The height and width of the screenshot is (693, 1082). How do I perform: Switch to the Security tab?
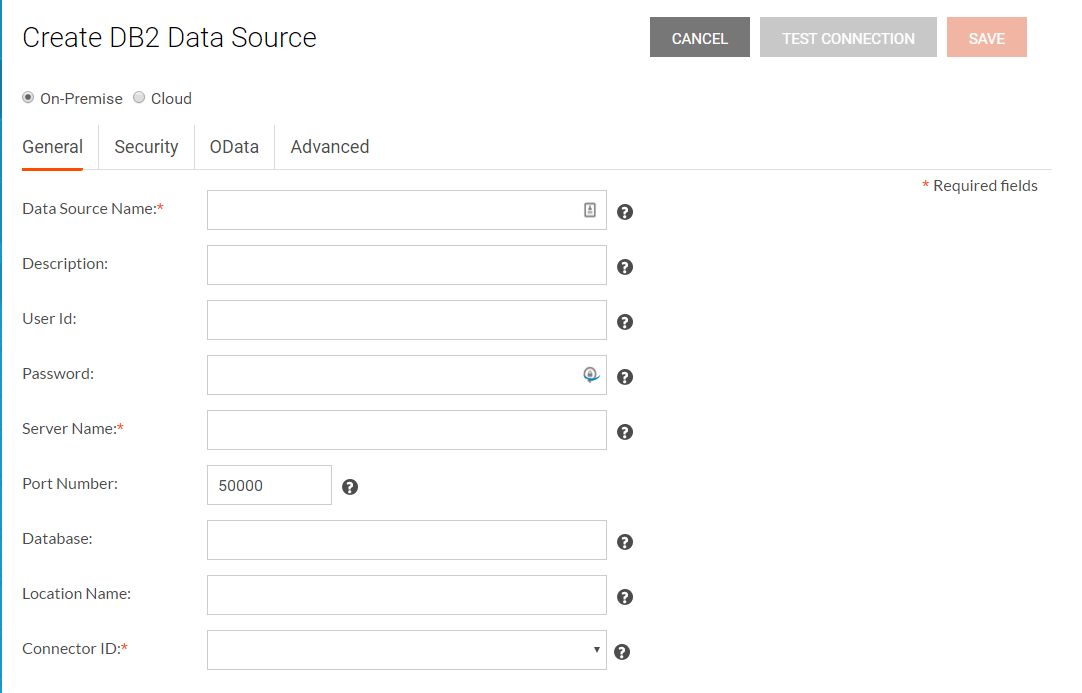[146, 147]
